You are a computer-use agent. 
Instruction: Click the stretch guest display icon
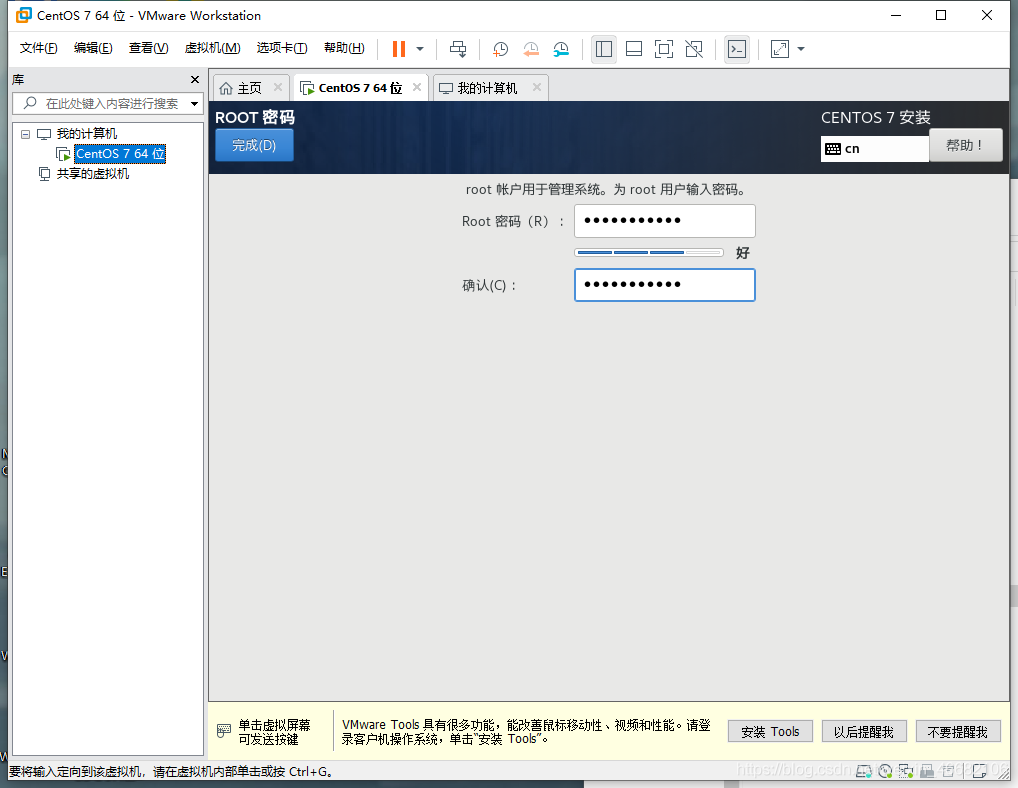780,49
